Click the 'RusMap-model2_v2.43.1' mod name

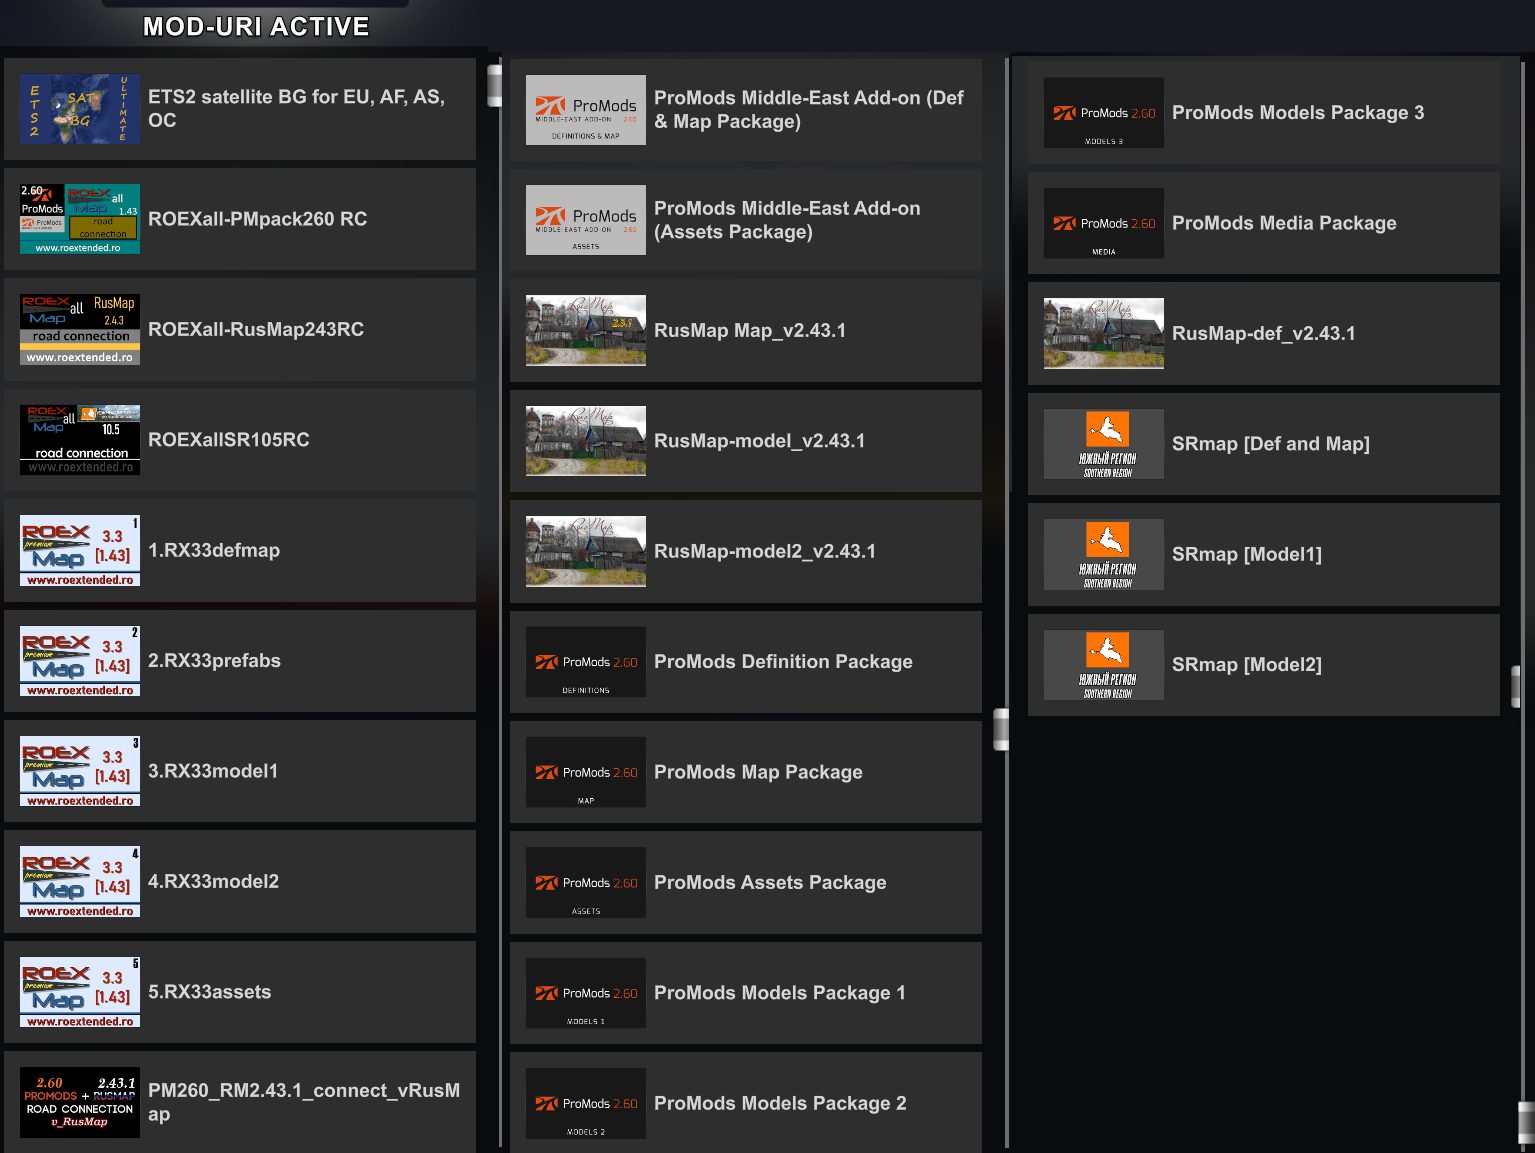click(x=765, y=552)
